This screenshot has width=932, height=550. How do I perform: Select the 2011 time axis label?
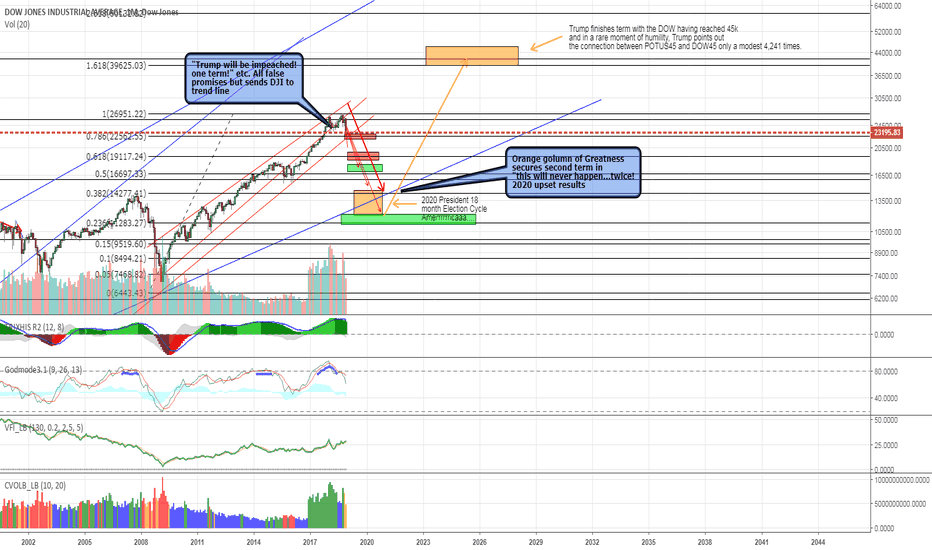197,542
